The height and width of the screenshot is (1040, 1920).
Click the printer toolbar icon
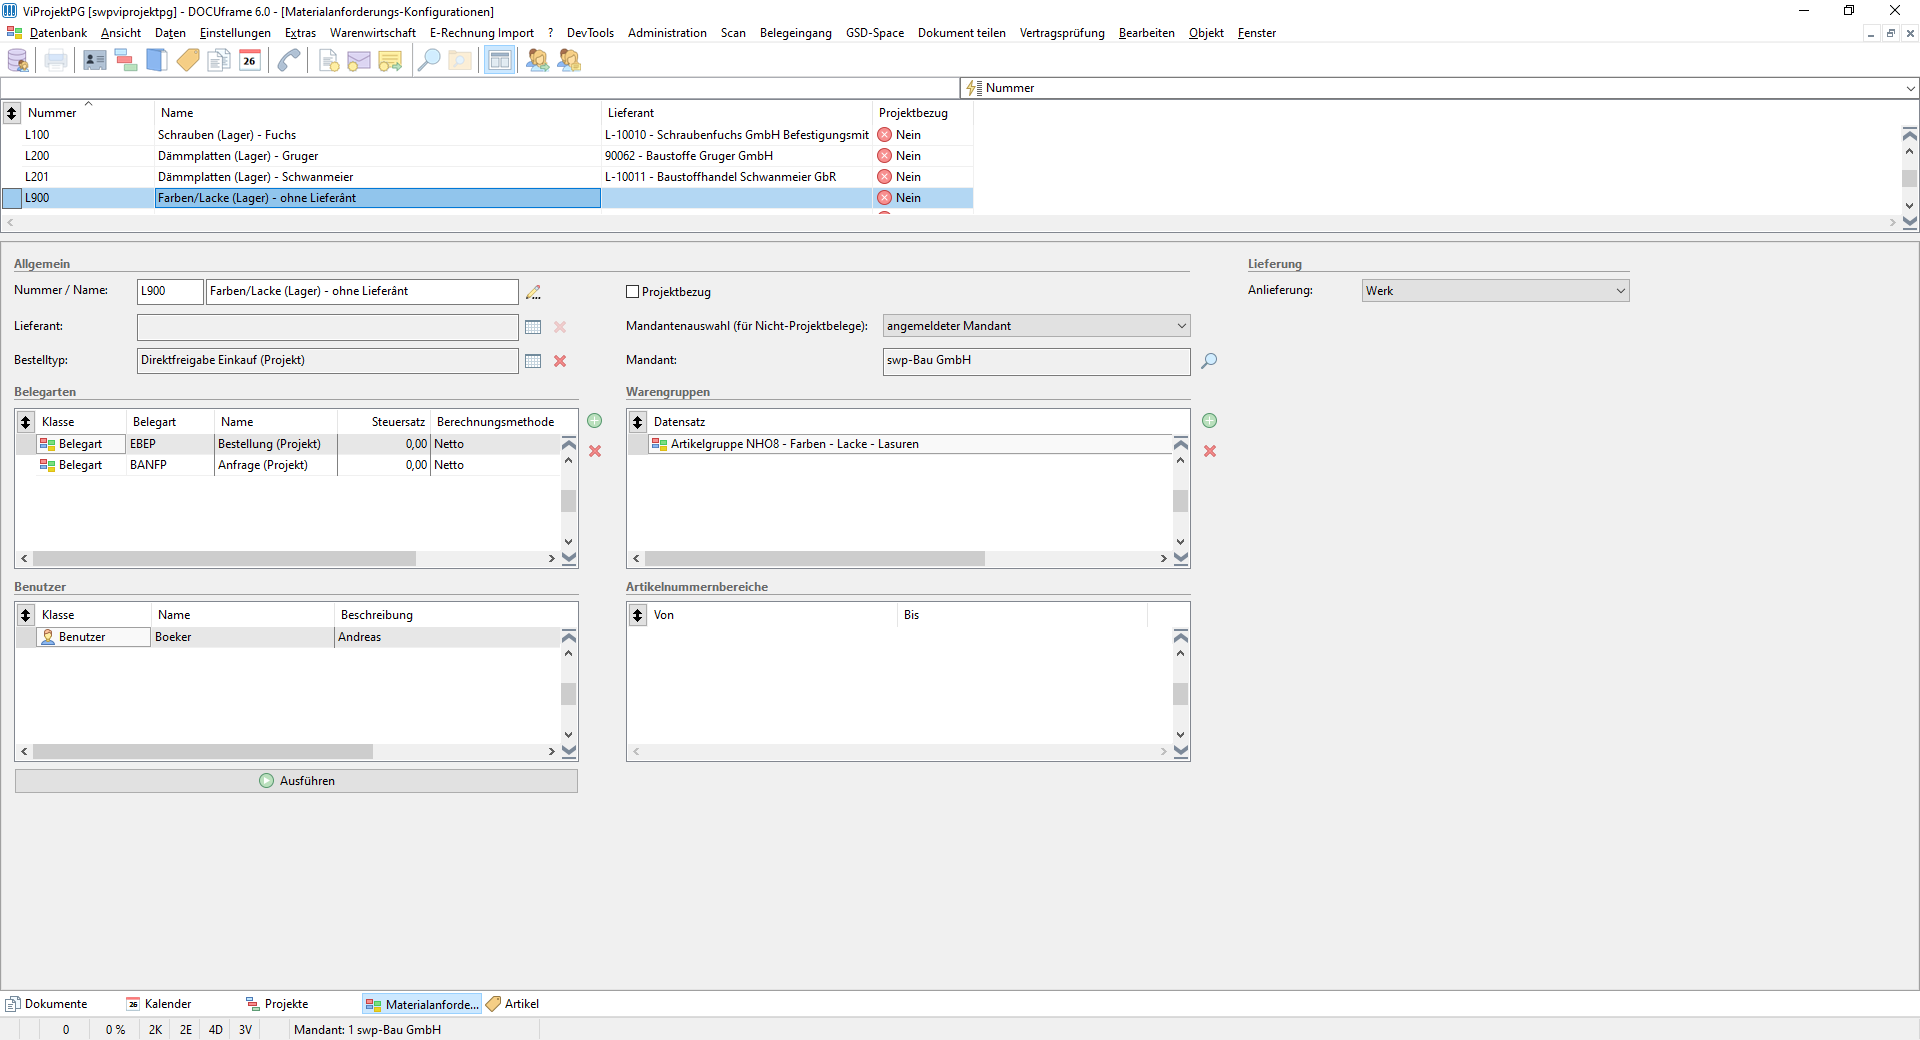tap(56, 61)
